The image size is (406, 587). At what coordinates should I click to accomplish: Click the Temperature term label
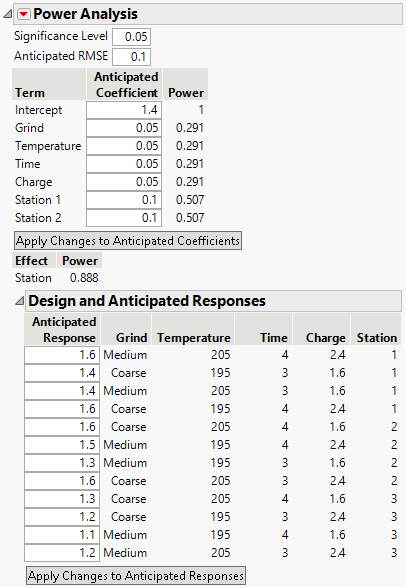(x=48, y=146)
